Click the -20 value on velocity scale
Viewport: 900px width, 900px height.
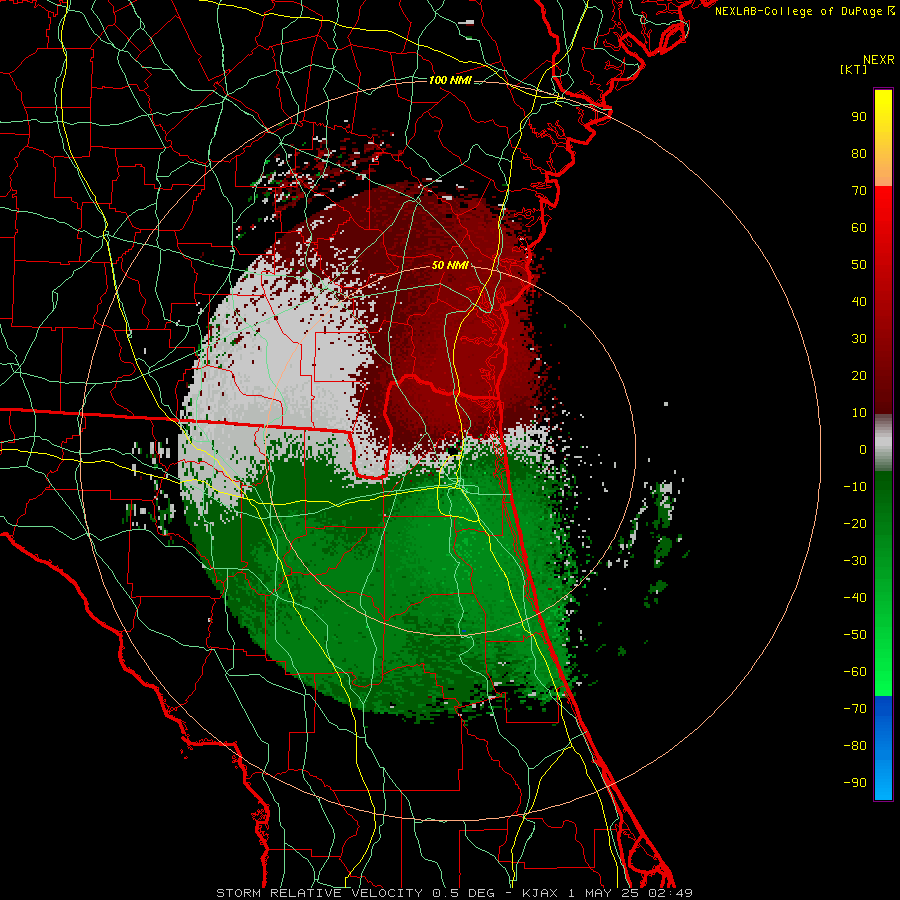855,523
